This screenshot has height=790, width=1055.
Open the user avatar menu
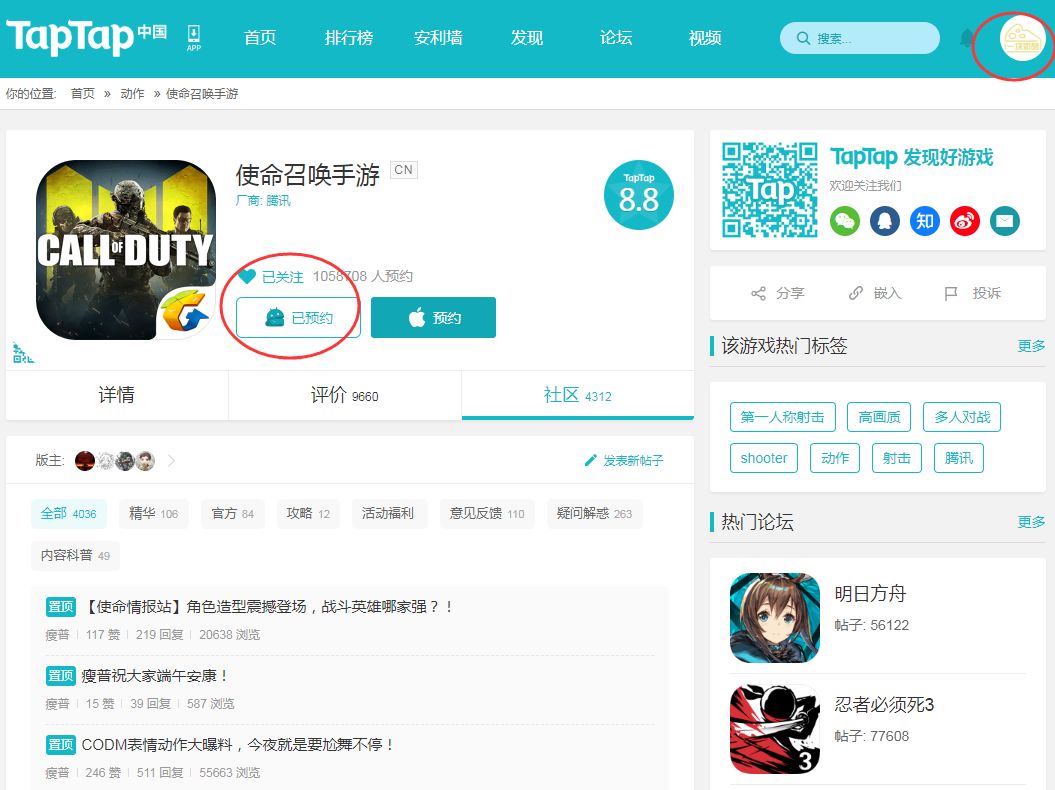(1021, 40)
